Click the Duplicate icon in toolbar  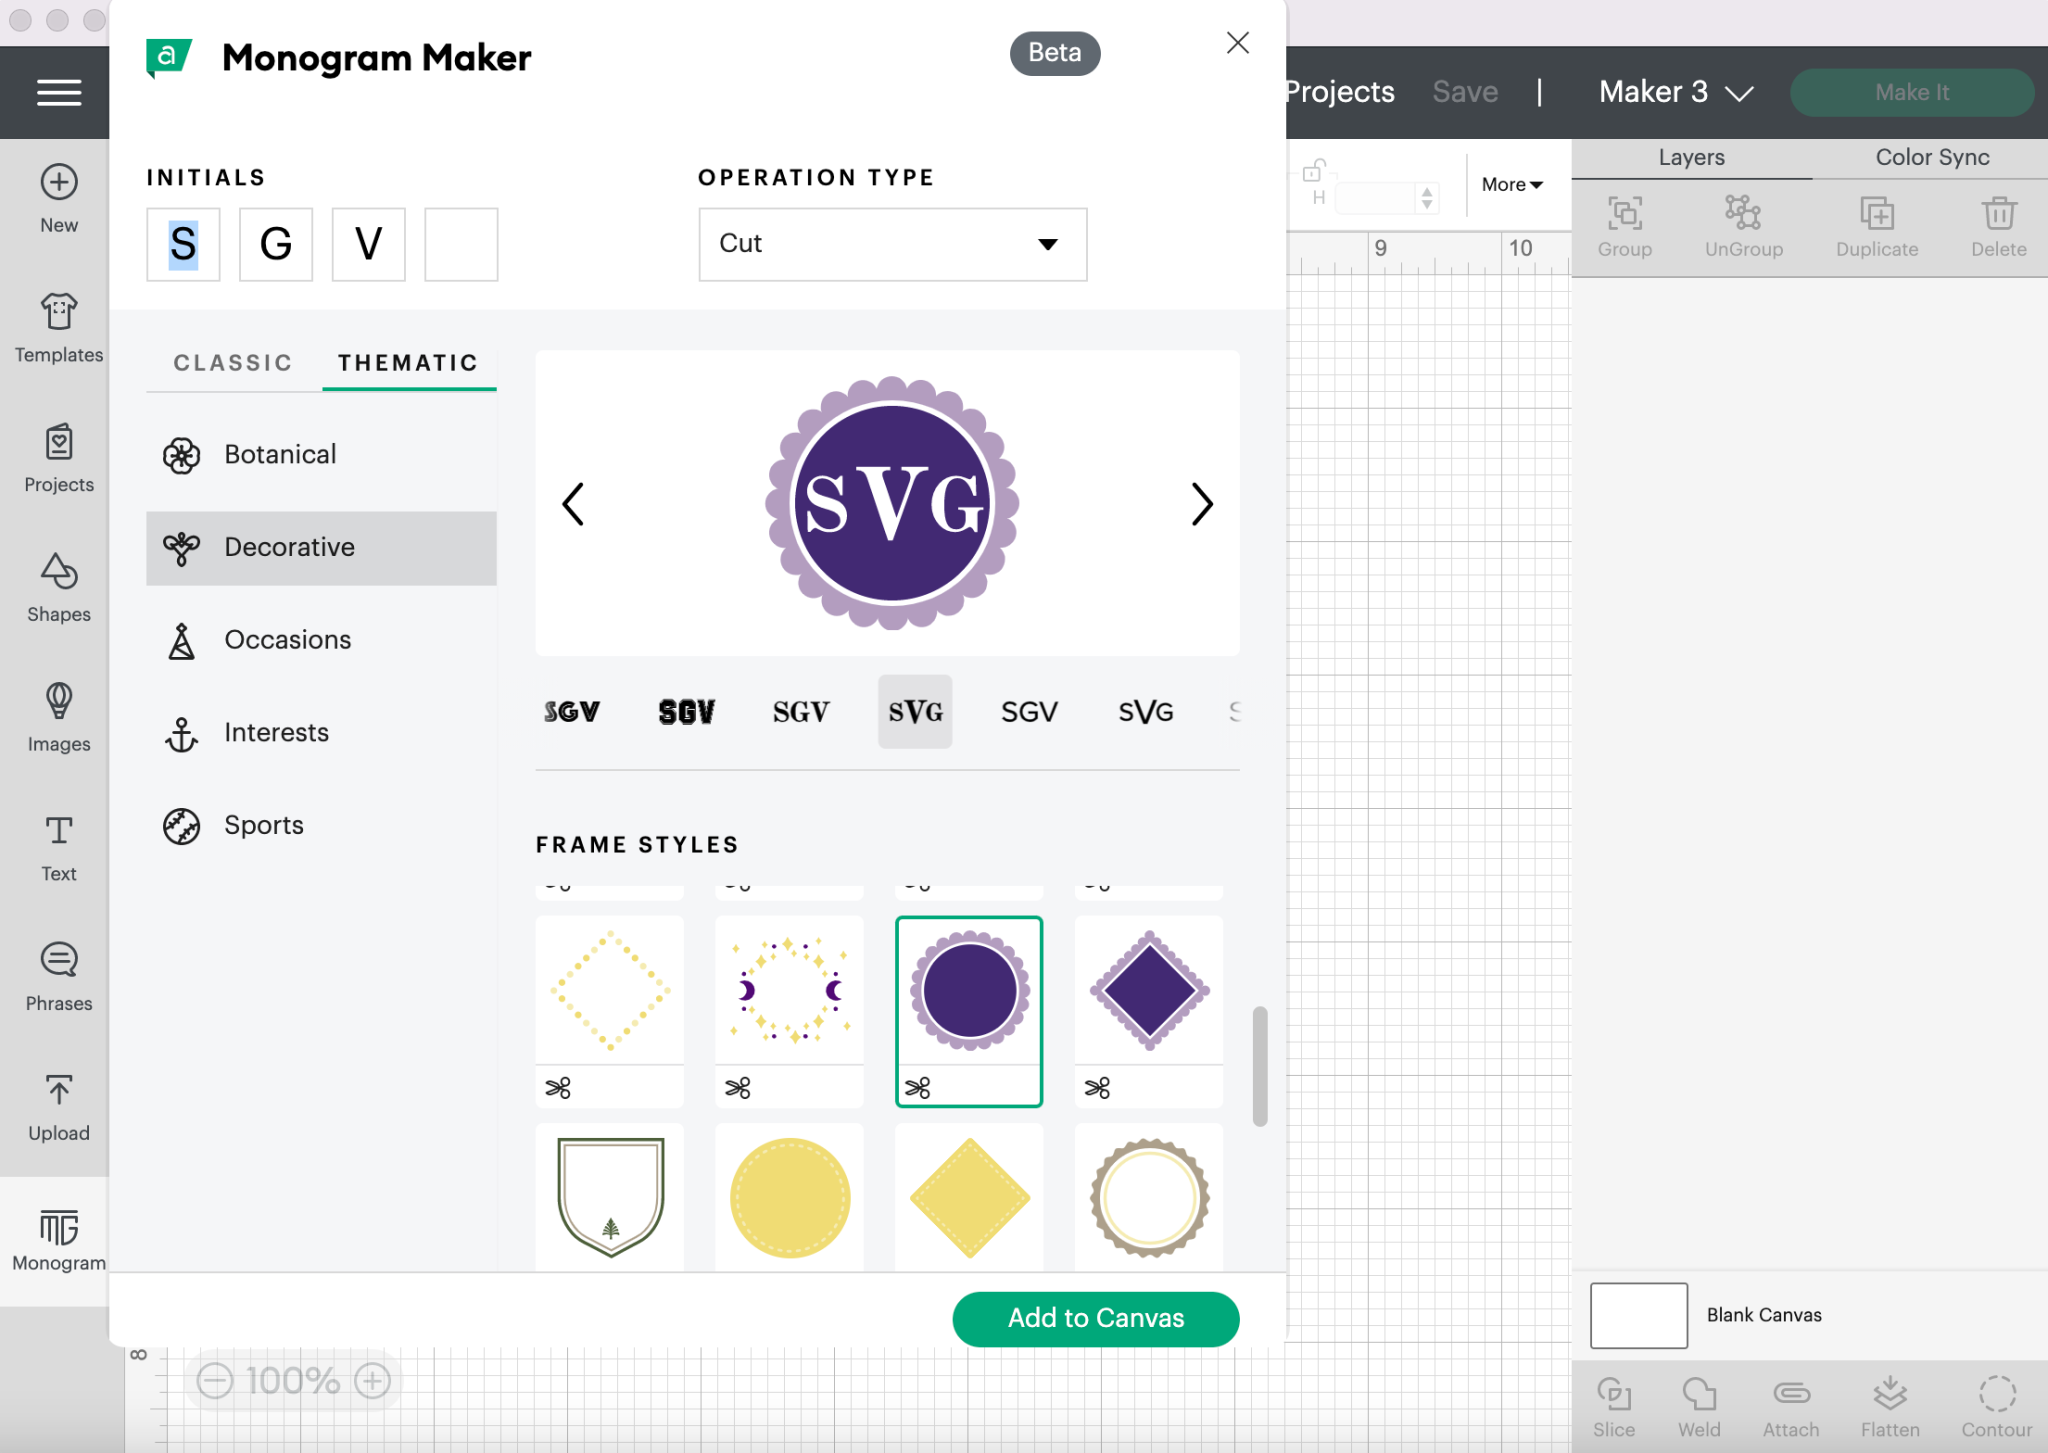tap(1877, 220)
